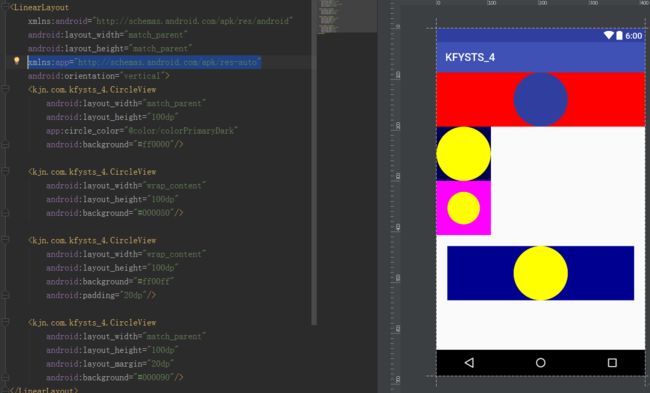650x393 pixels.
Task: Click the android:background="#ff00ff" line
Action: pyautogui.click(x=110, y=281)
